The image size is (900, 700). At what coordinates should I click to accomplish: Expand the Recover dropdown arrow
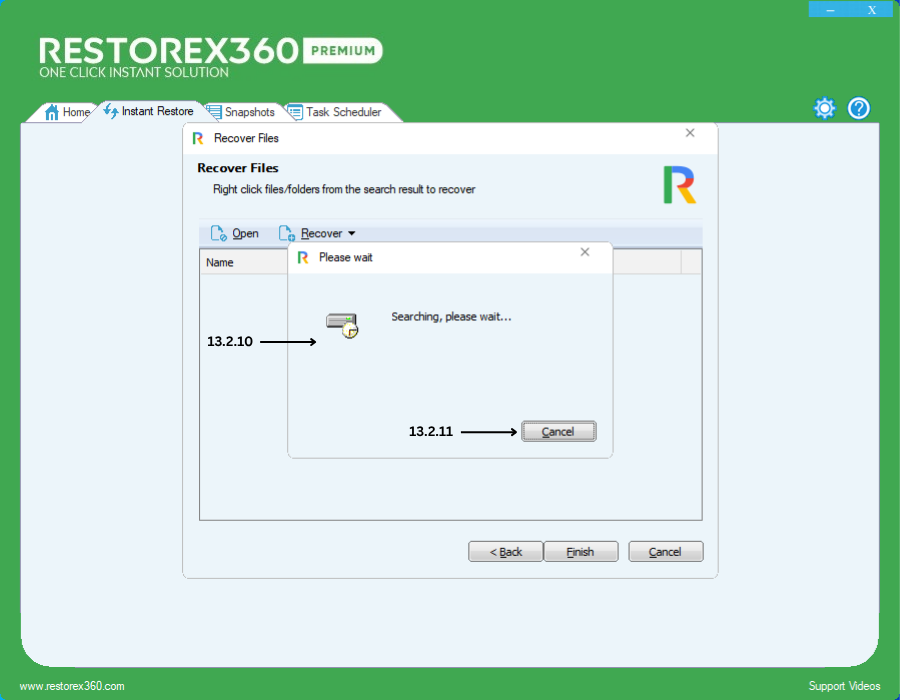pos(351,234)
